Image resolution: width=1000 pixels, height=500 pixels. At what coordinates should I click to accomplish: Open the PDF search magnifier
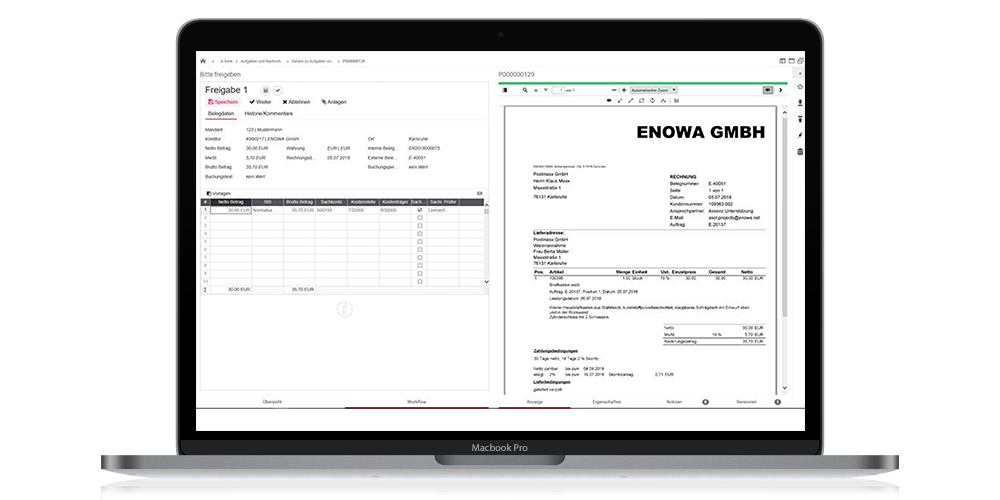(525, 90)
